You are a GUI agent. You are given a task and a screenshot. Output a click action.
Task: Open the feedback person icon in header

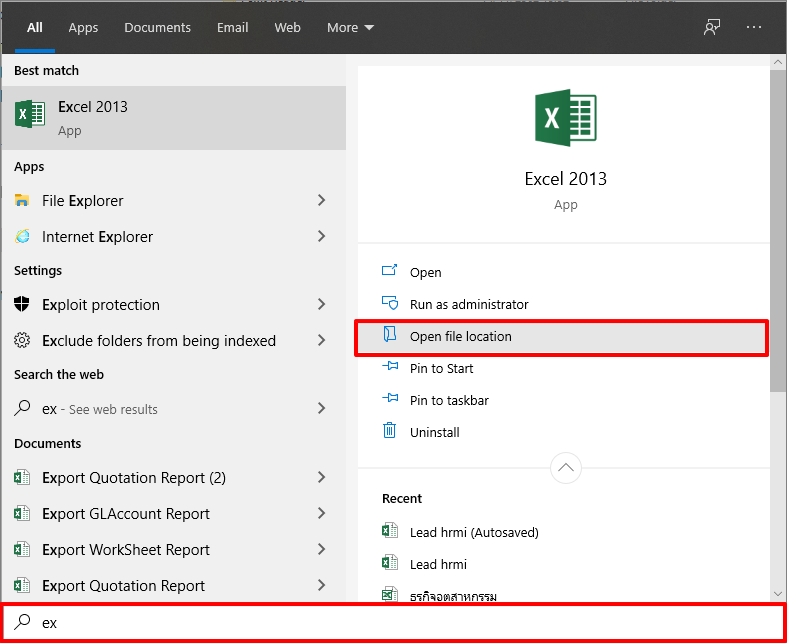point(712,27)
